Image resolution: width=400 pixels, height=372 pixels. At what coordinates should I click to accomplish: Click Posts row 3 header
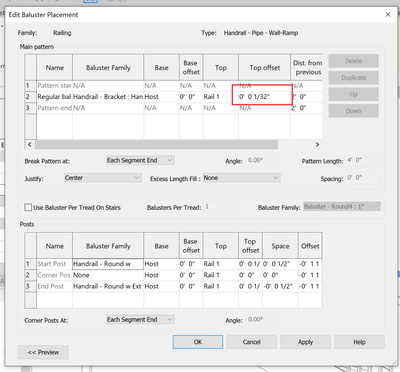click(x=31, y=286)
